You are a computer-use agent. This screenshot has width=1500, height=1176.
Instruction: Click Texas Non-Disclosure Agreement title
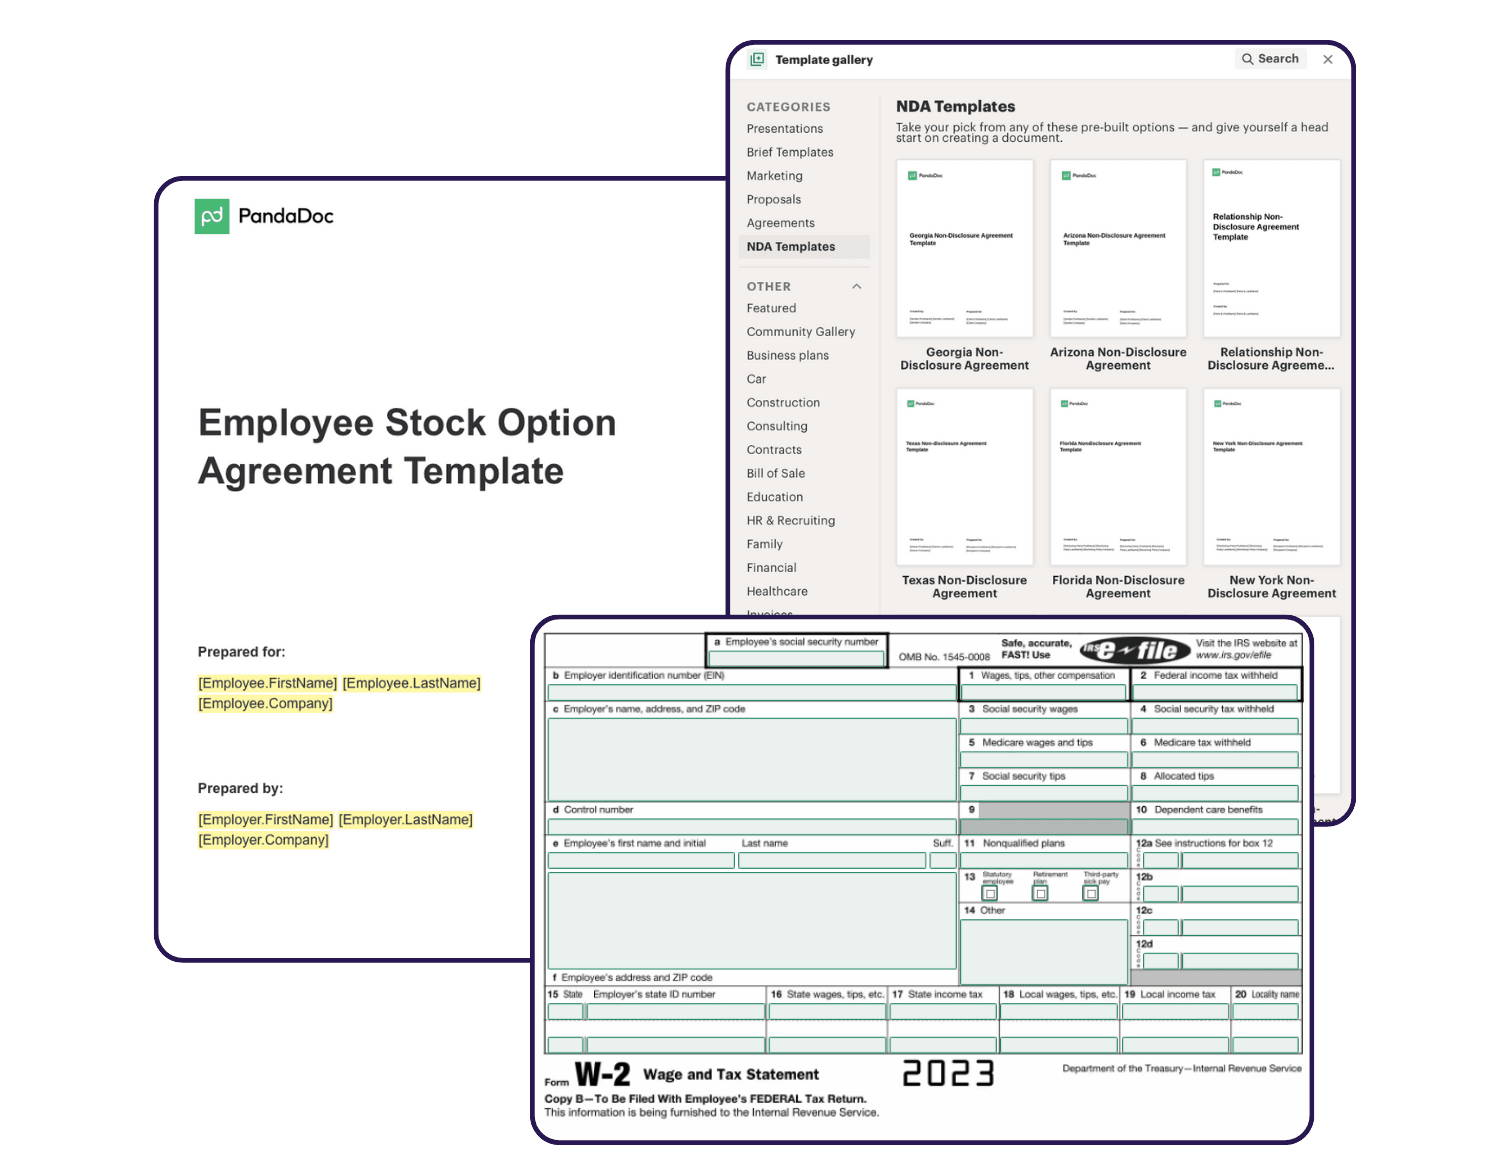coord(964,587)
